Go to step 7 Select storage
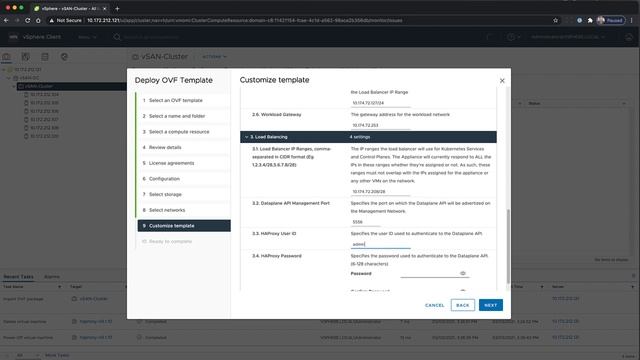 [184, 194]
